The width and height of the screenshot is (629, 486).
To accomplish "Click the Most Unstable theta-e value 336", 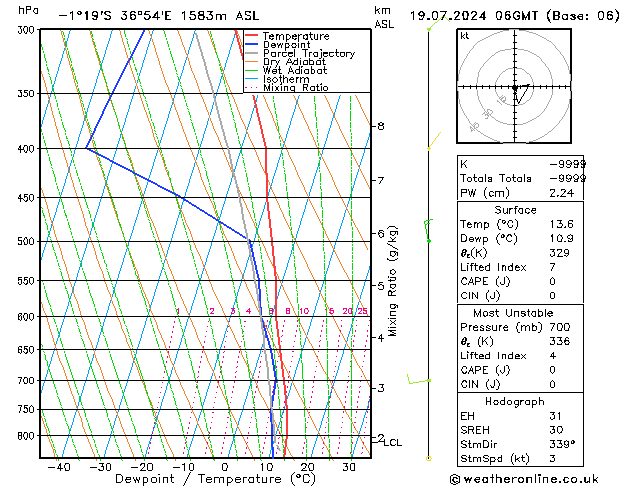I will [x=560, y=341].
